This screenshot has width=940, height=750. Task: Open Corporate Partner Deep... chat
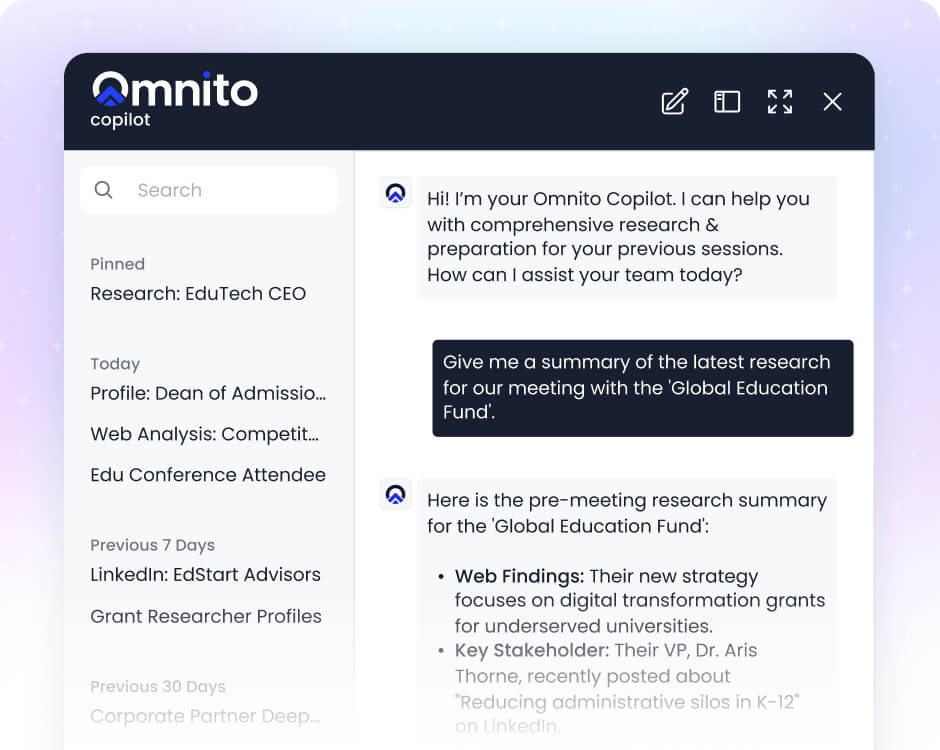point(206,716)
